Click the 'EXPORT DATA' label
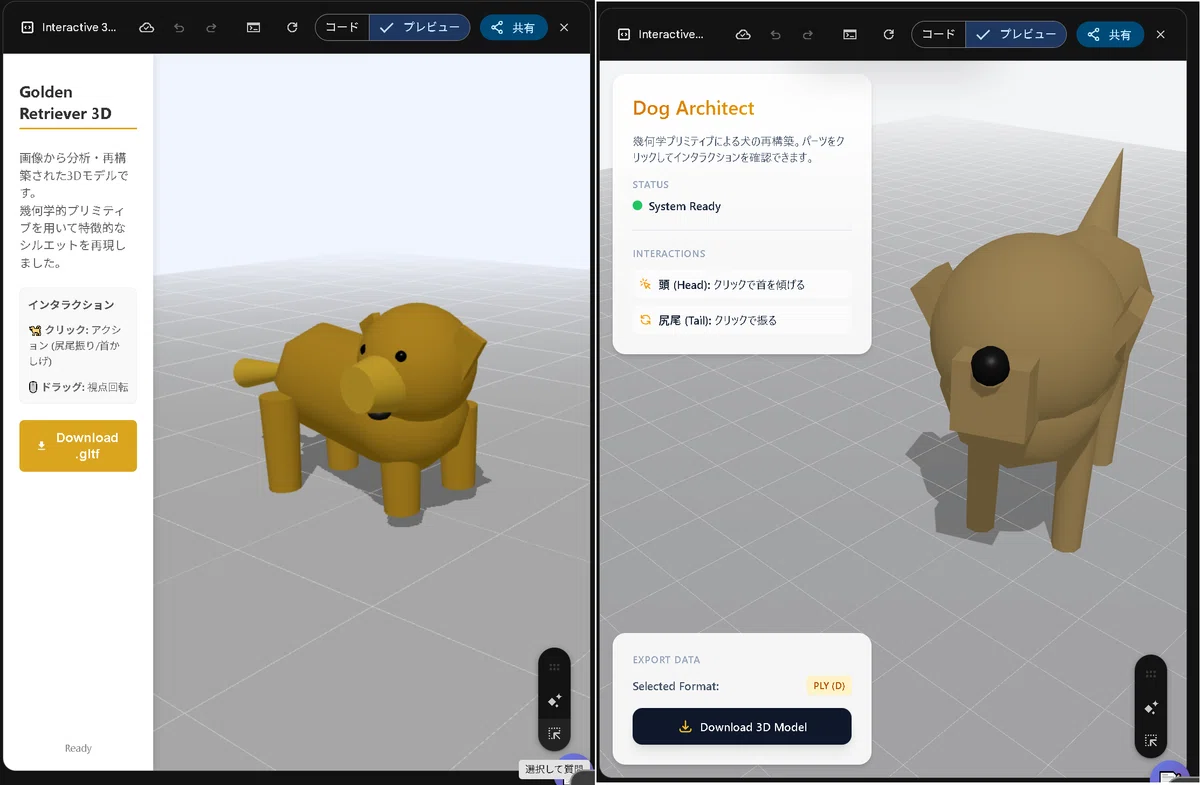 click(x=667, y=660)
